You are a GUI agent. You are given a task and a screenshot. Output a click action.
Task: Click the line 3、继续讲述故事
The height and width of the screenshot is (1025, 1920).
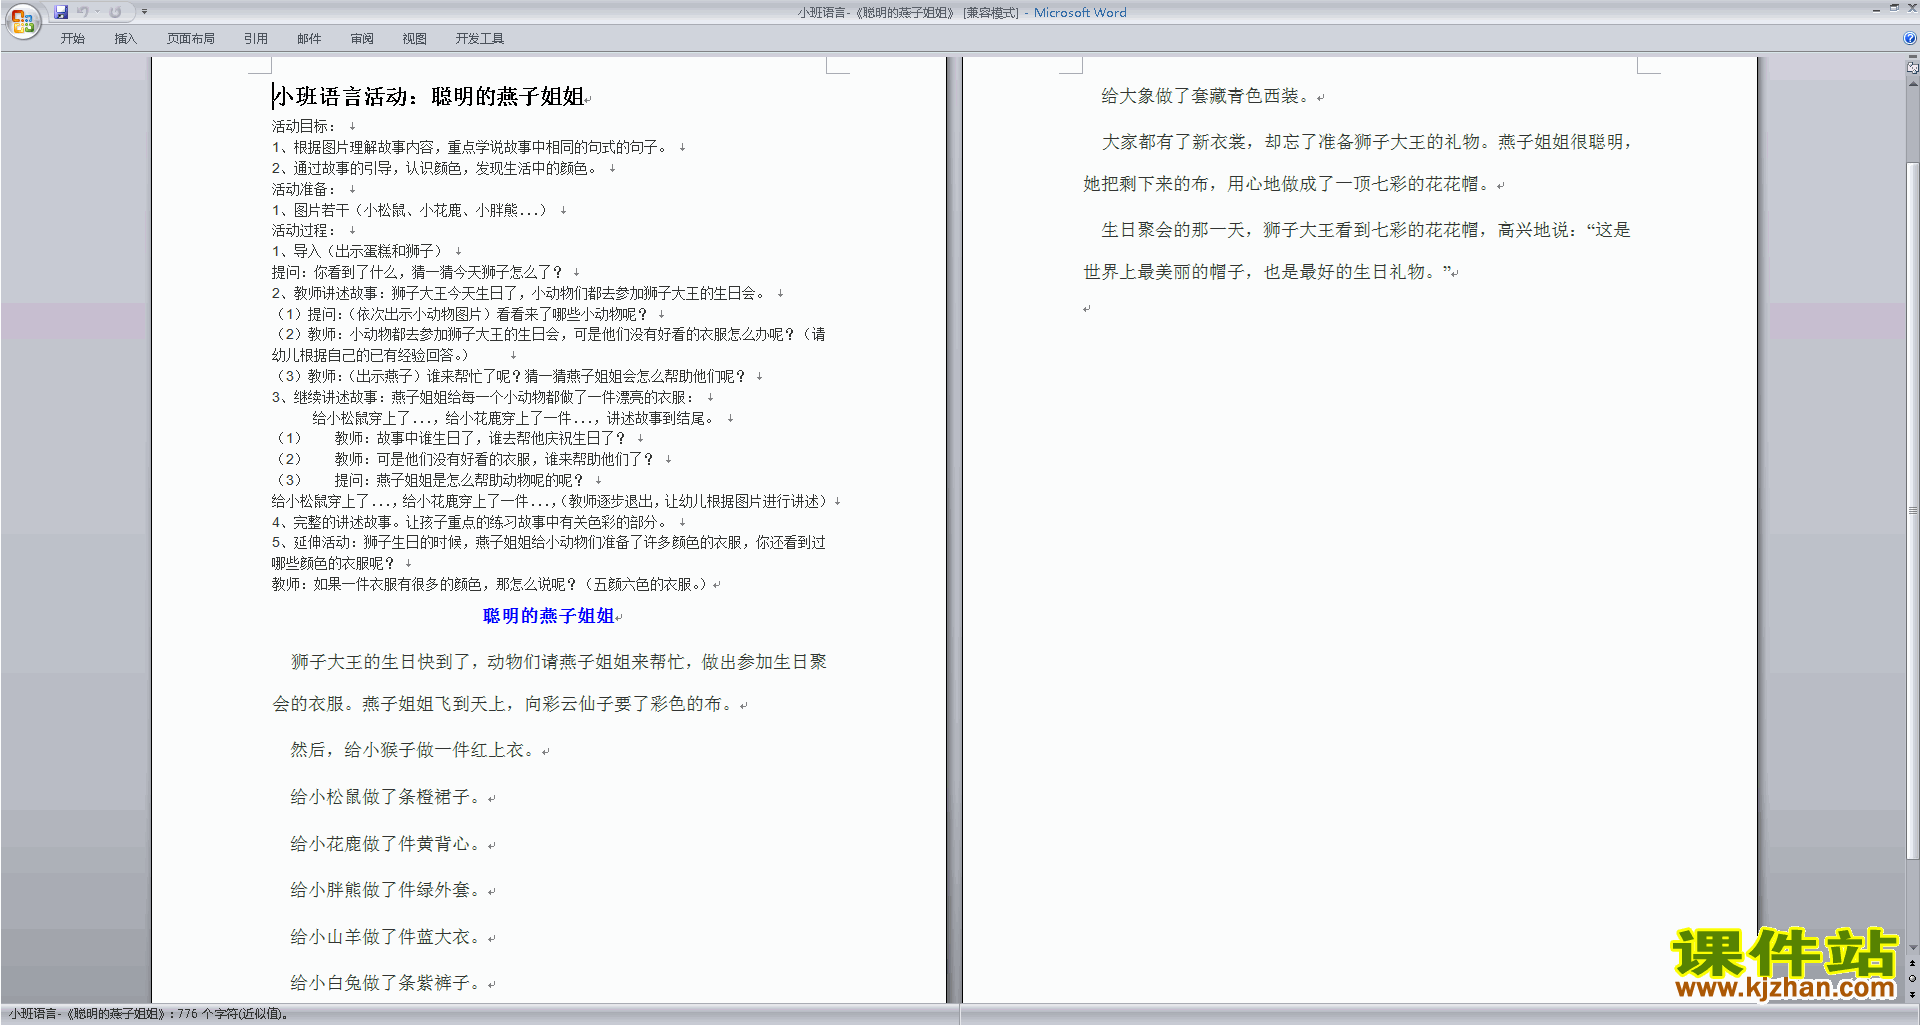[484, 397]
